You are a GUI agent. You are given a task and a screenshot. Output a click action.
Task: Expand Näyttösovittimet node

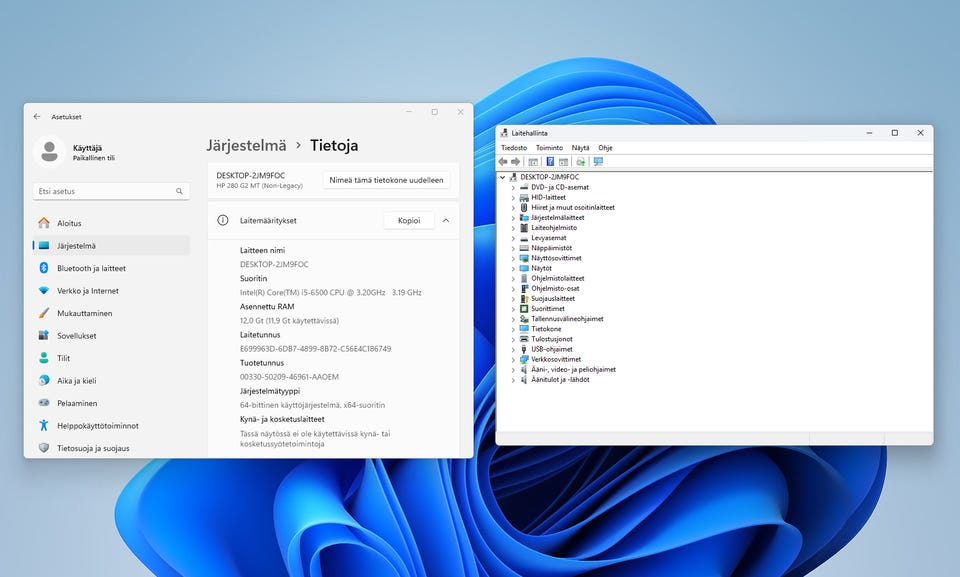(513, 258)
